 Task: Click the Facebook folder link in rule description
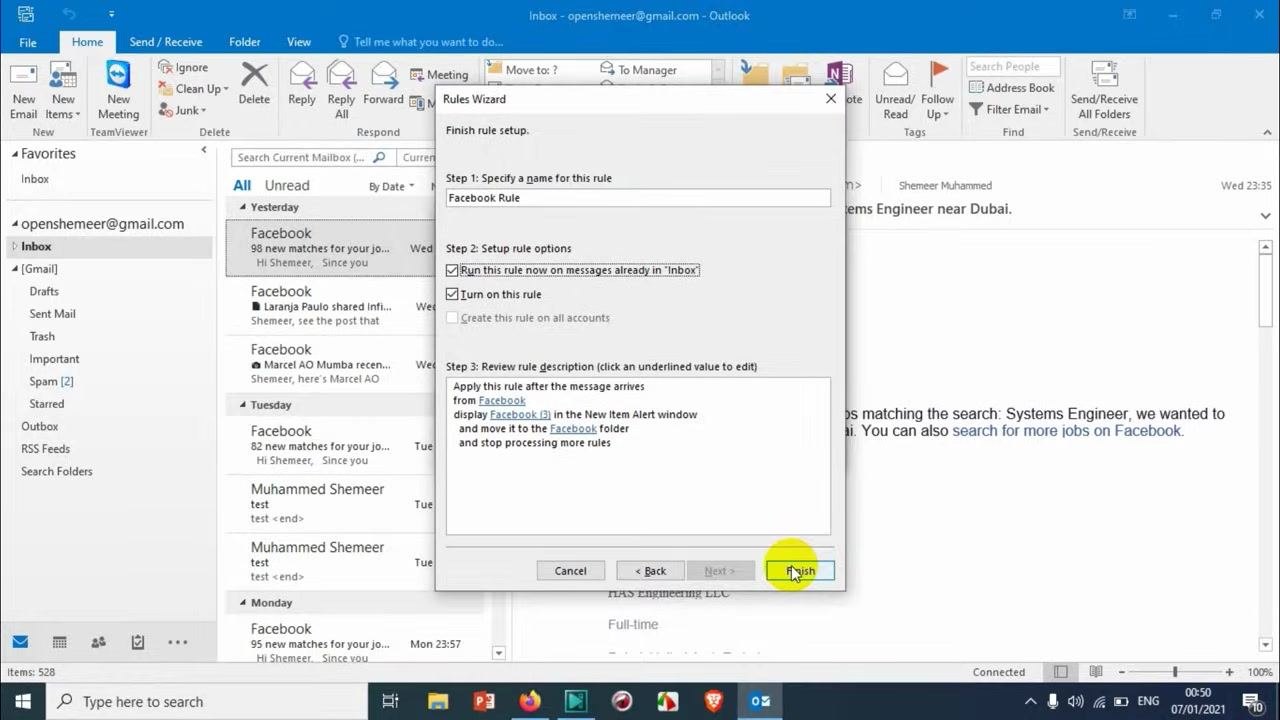point(573,428)
